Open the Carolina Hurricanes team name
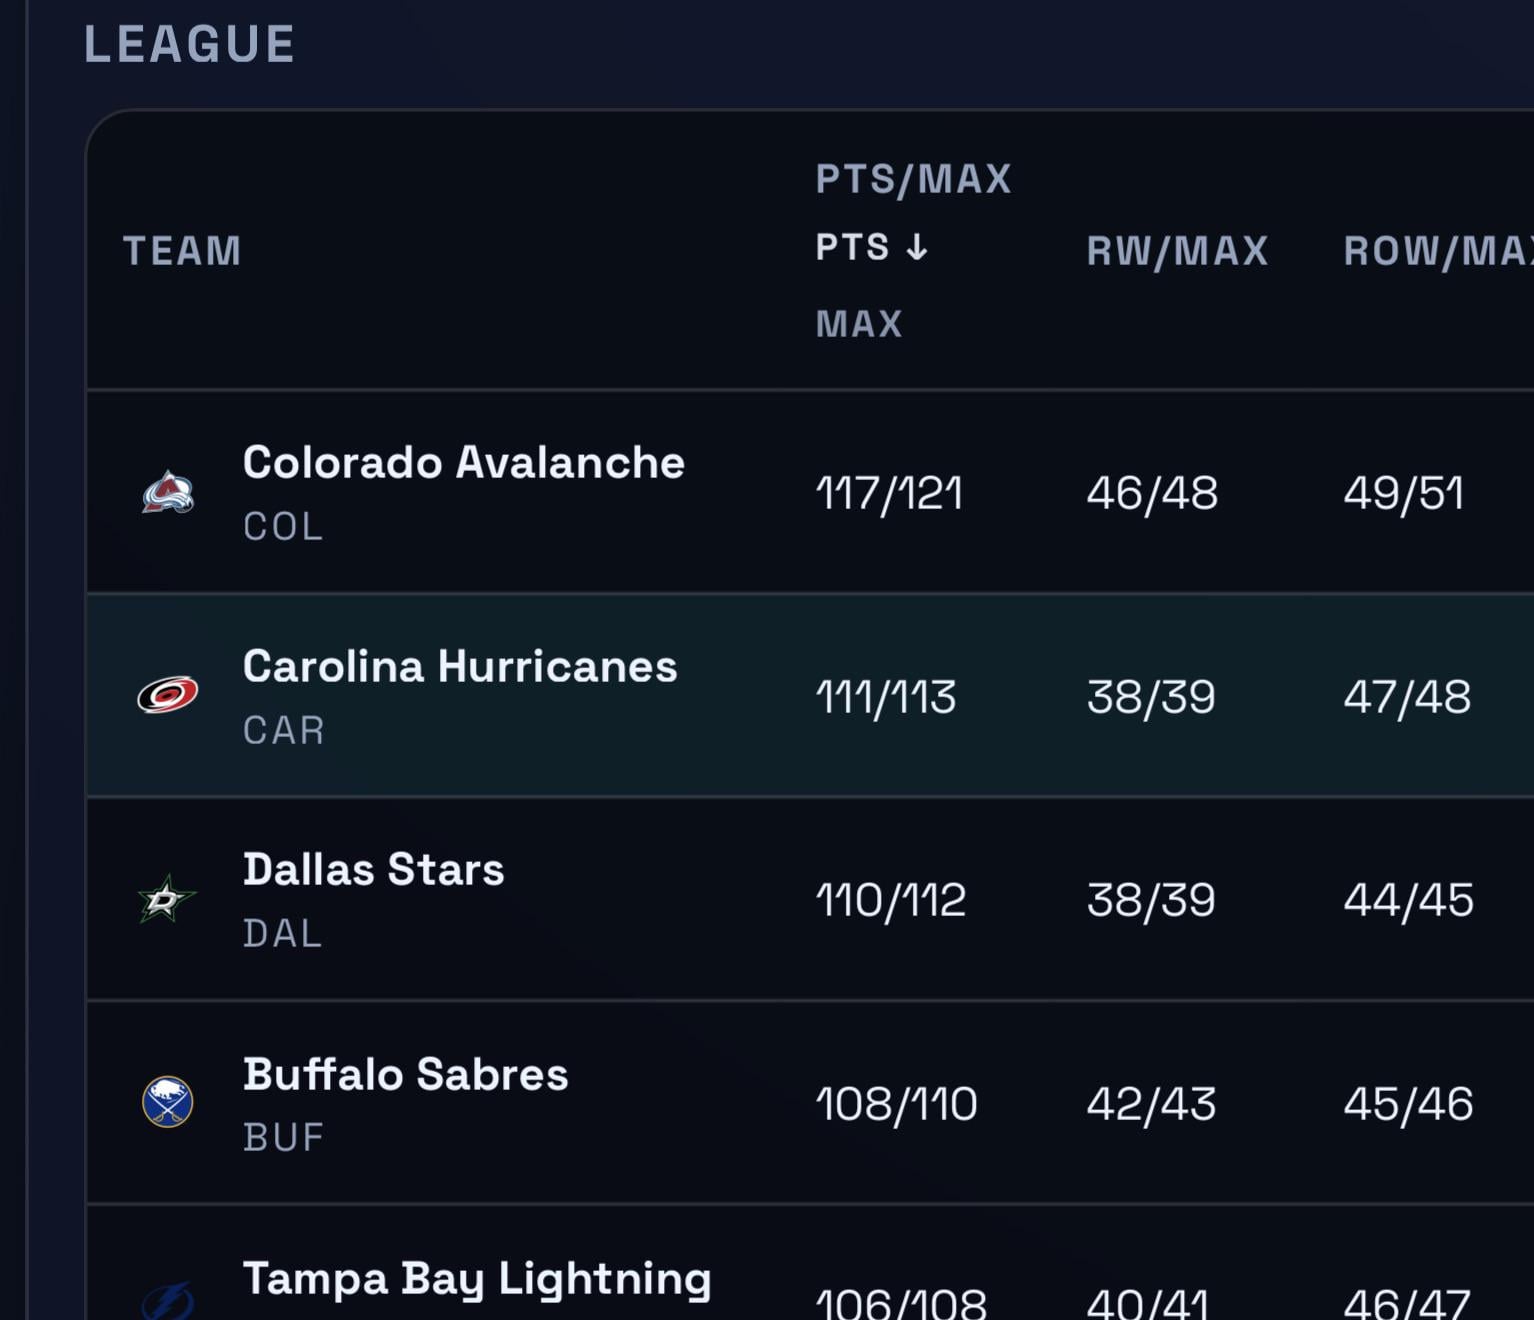This screenshot has width=1534, height=1320. (459, 667)
